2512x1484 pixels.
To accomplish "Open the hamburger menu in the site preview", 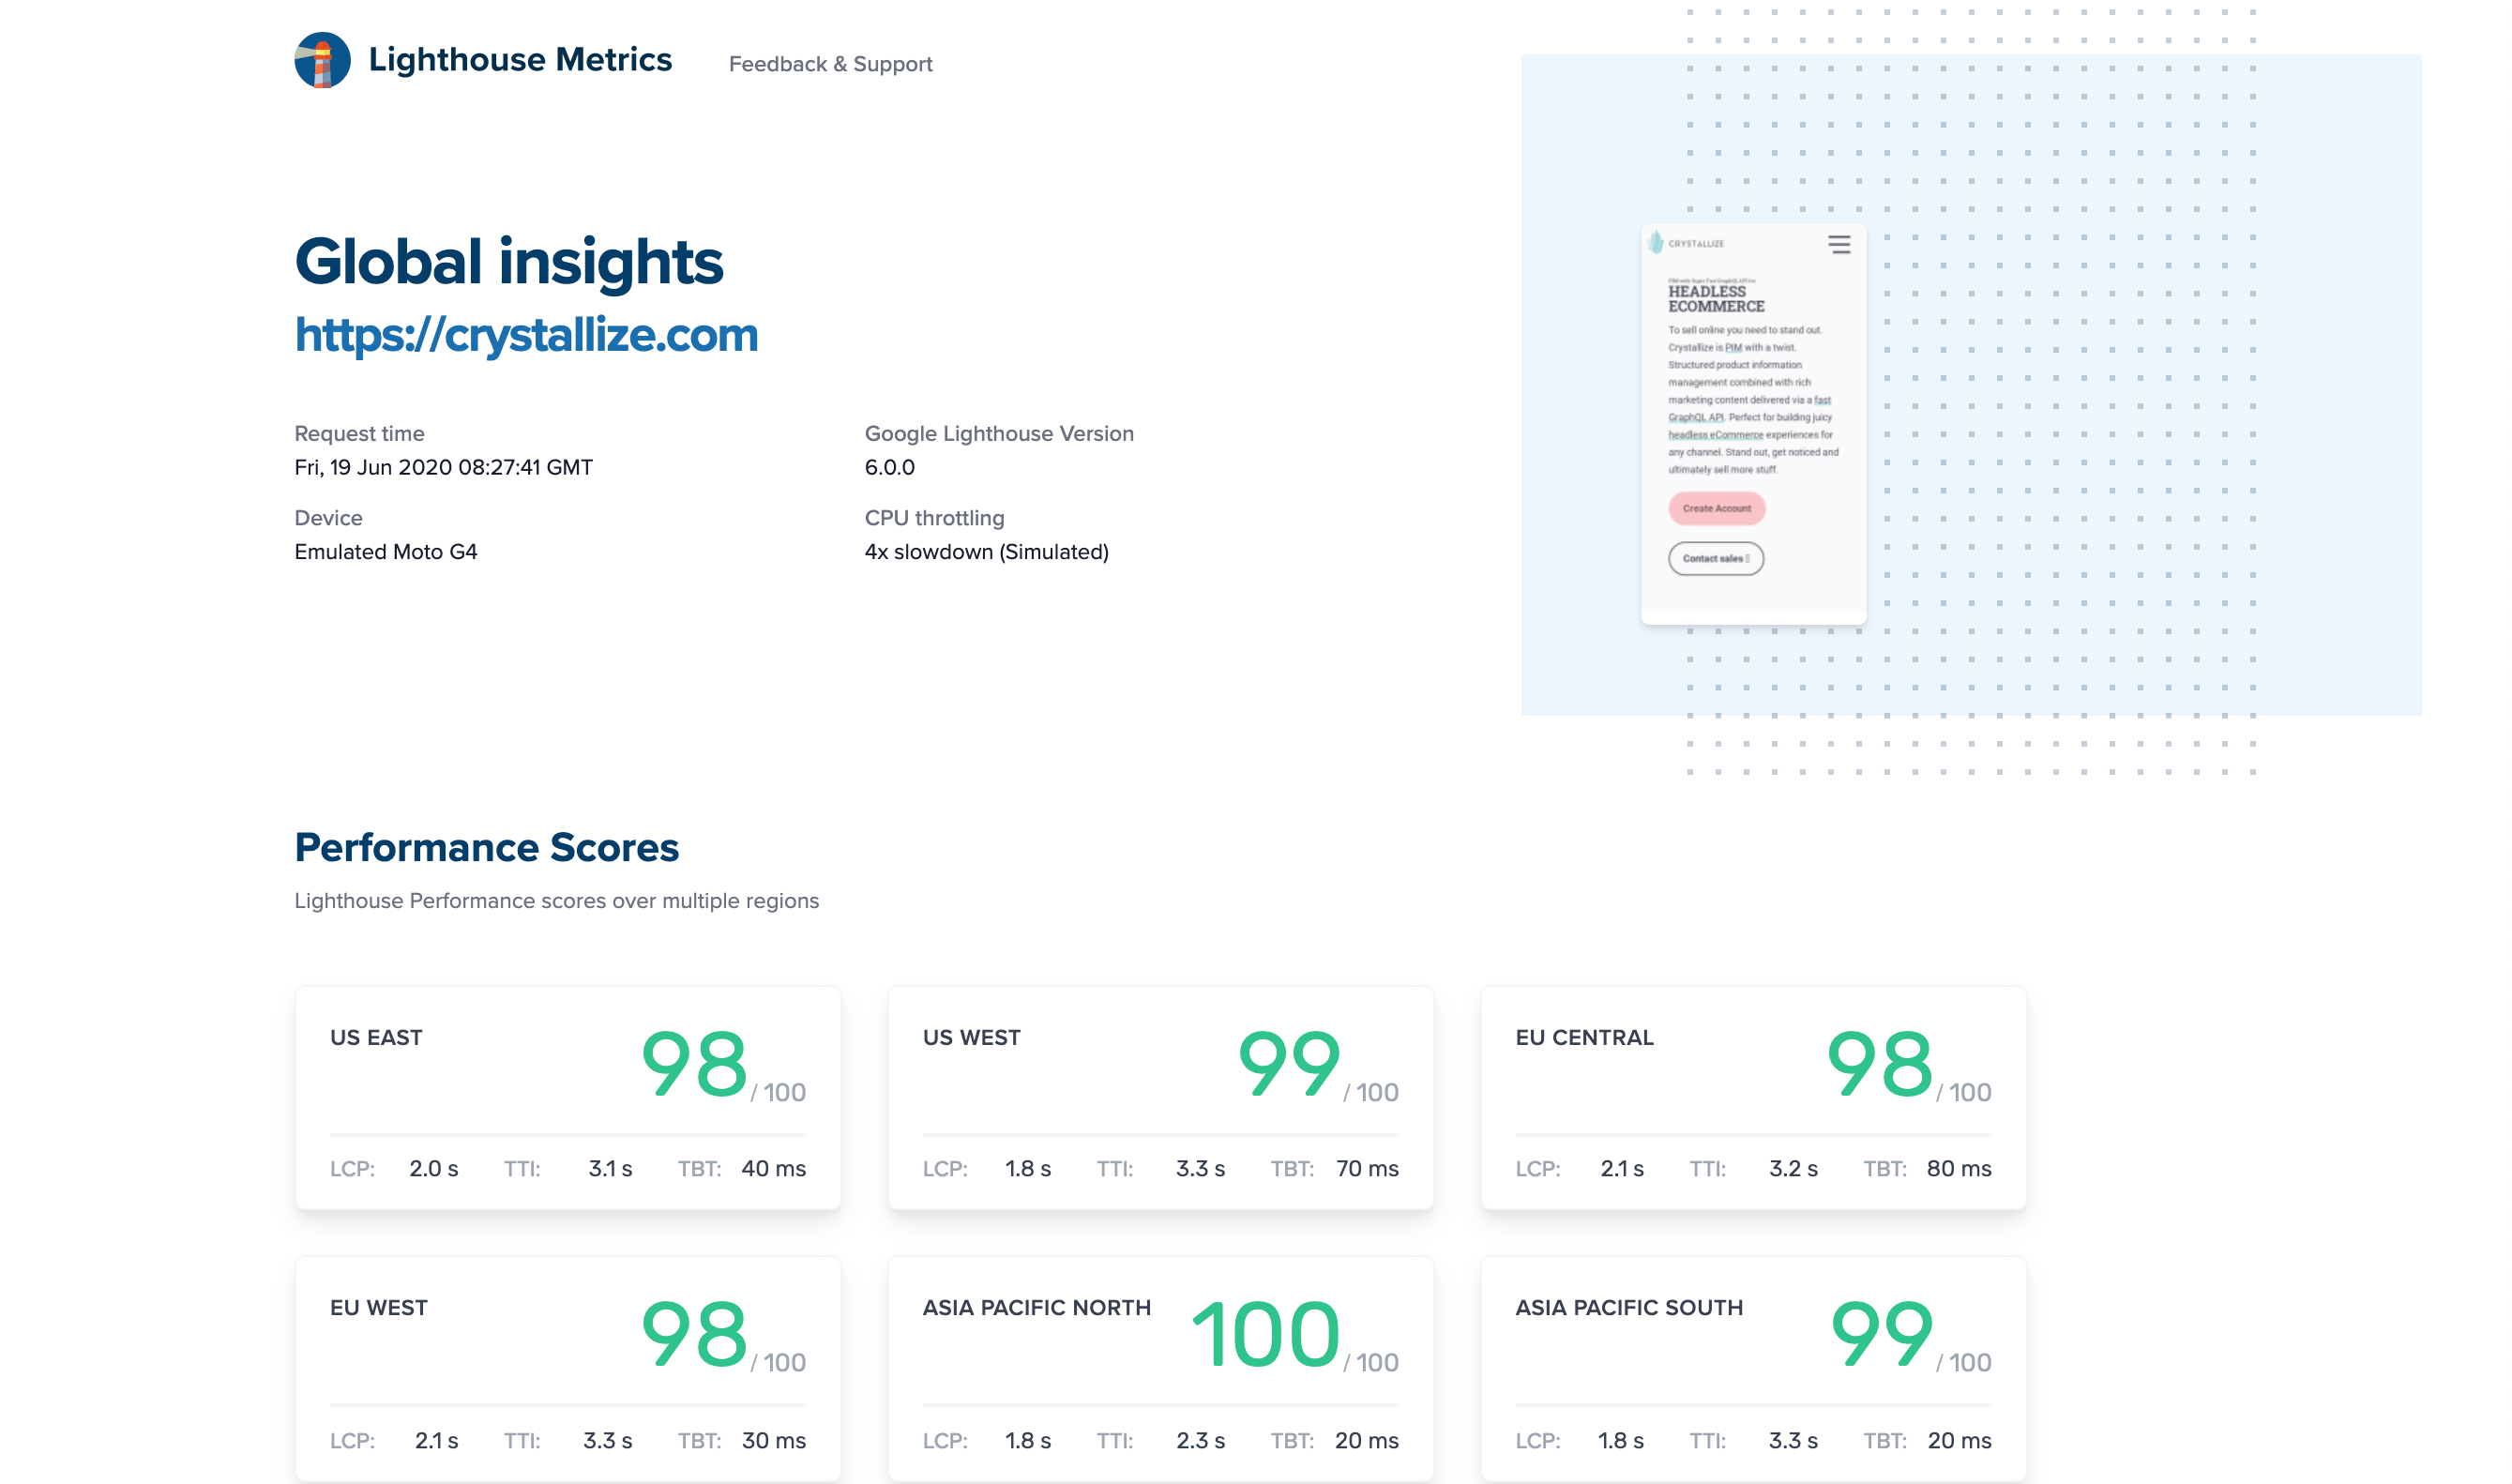I will (1839, 245).
